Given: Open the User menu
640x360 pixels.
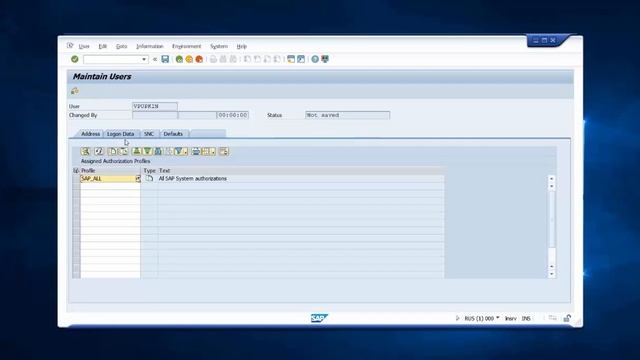Looking at the screenshot, I should pos(84,46).
